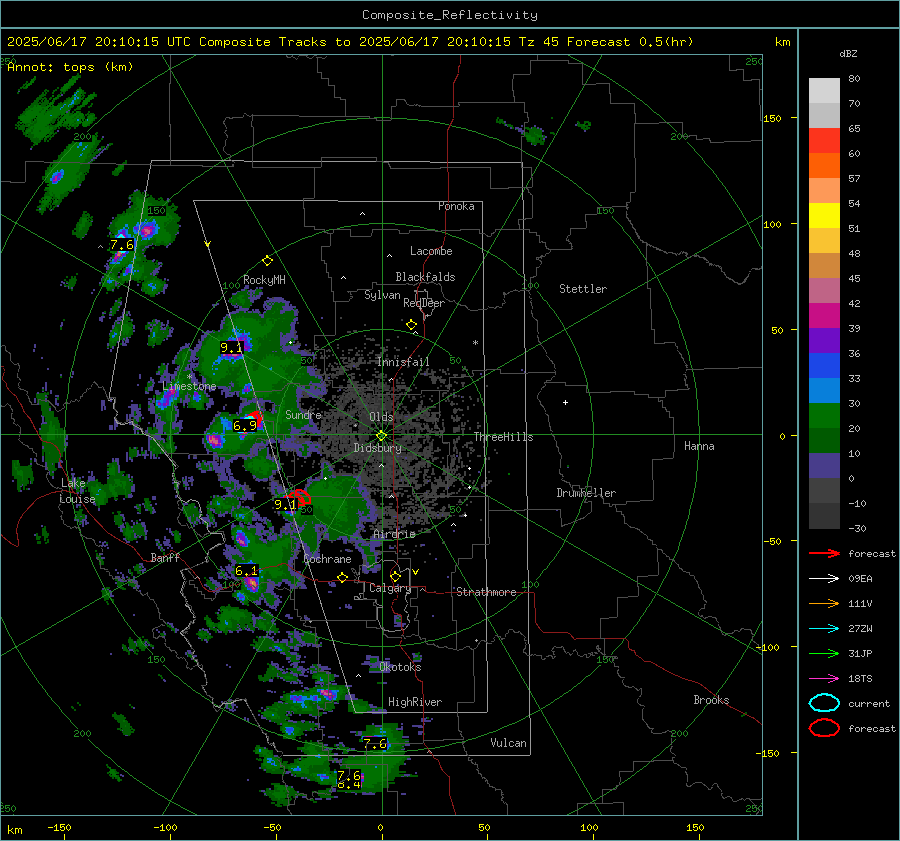
Task: Click the Calgary city label
Action: 390,588
